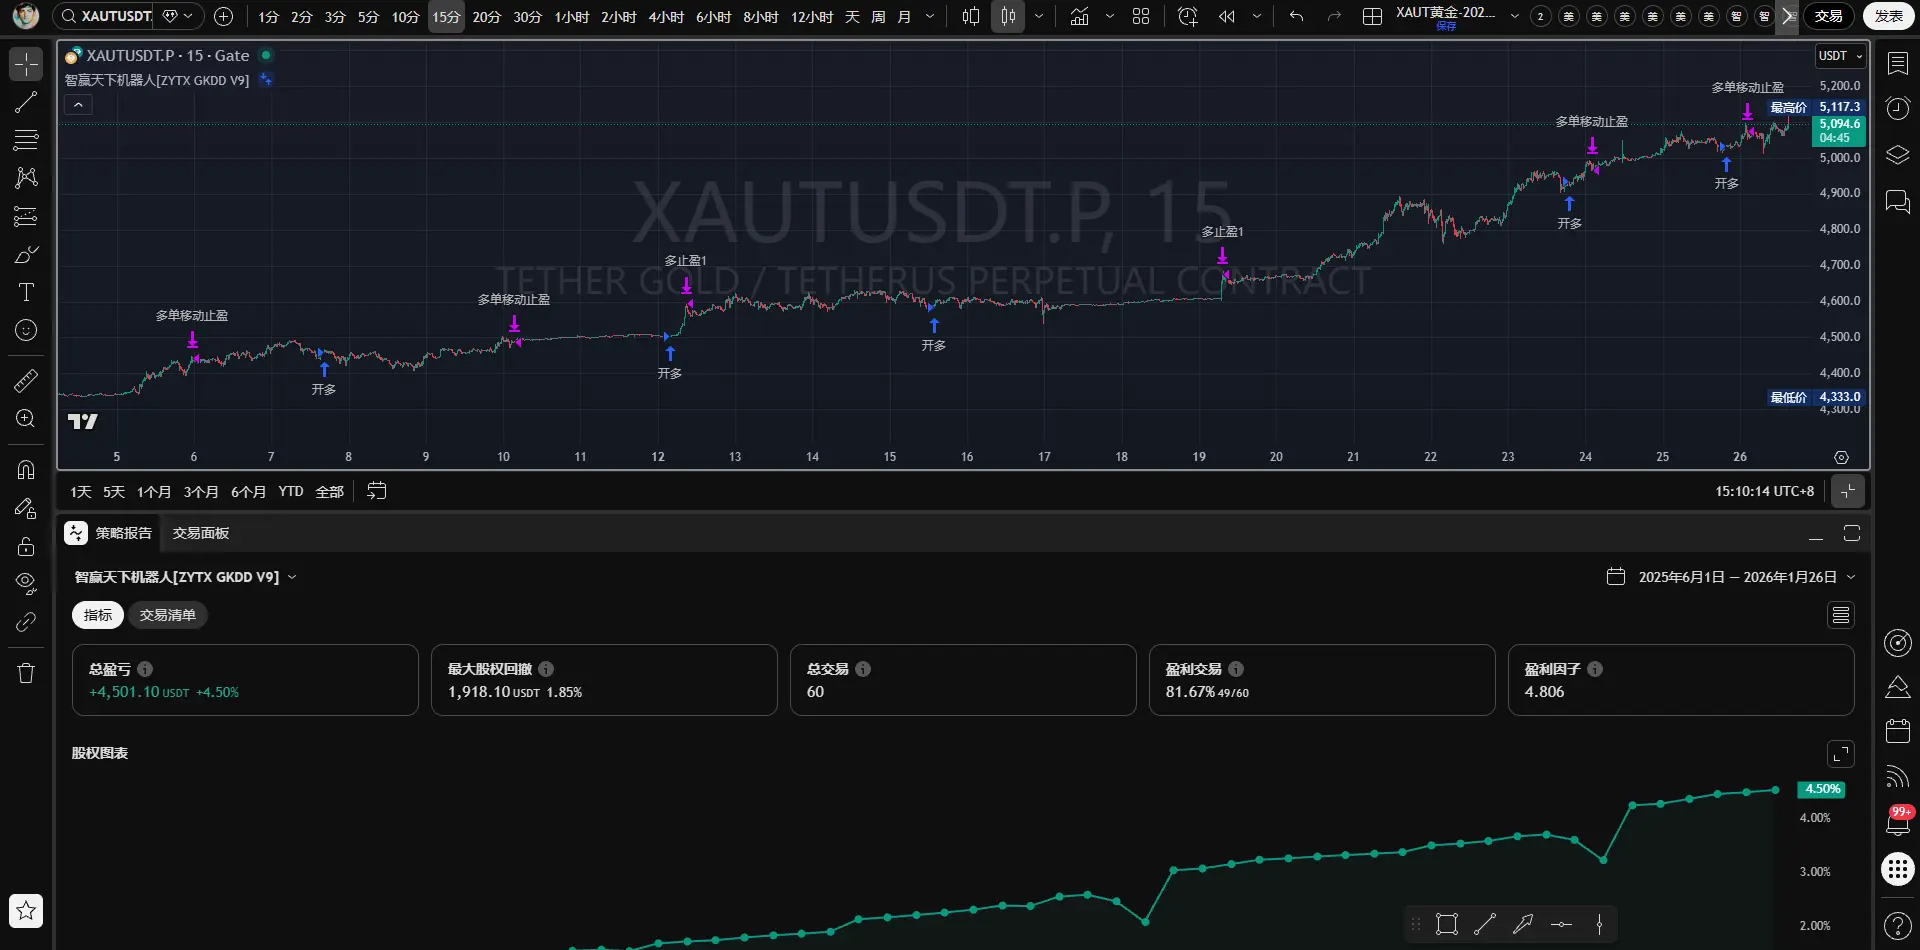Click the XAUTUSDT symbol search box
The width and height of the screenshot is (1920, 950).
106,16
